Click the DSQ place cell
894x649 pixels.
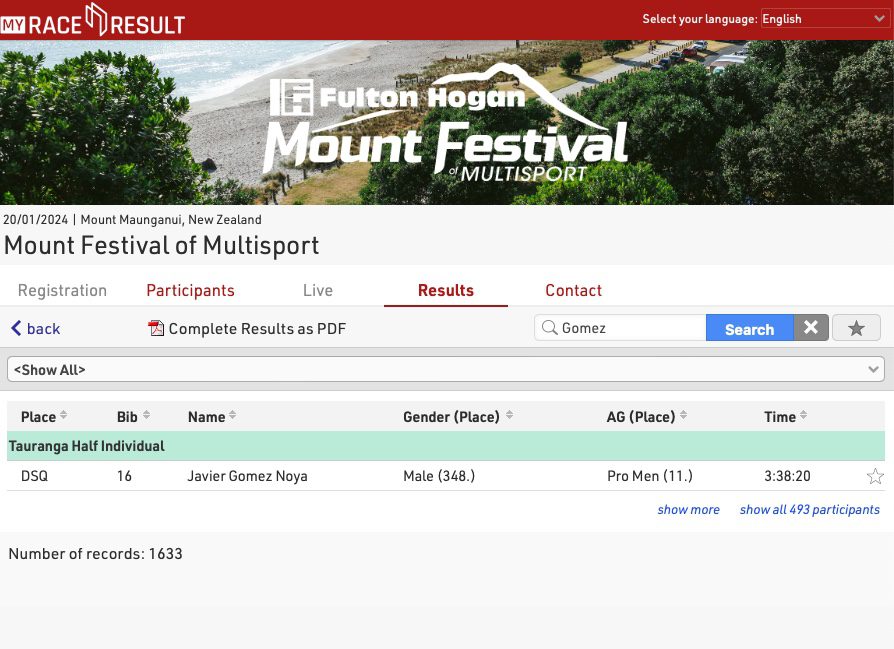(x=34, y=476)
